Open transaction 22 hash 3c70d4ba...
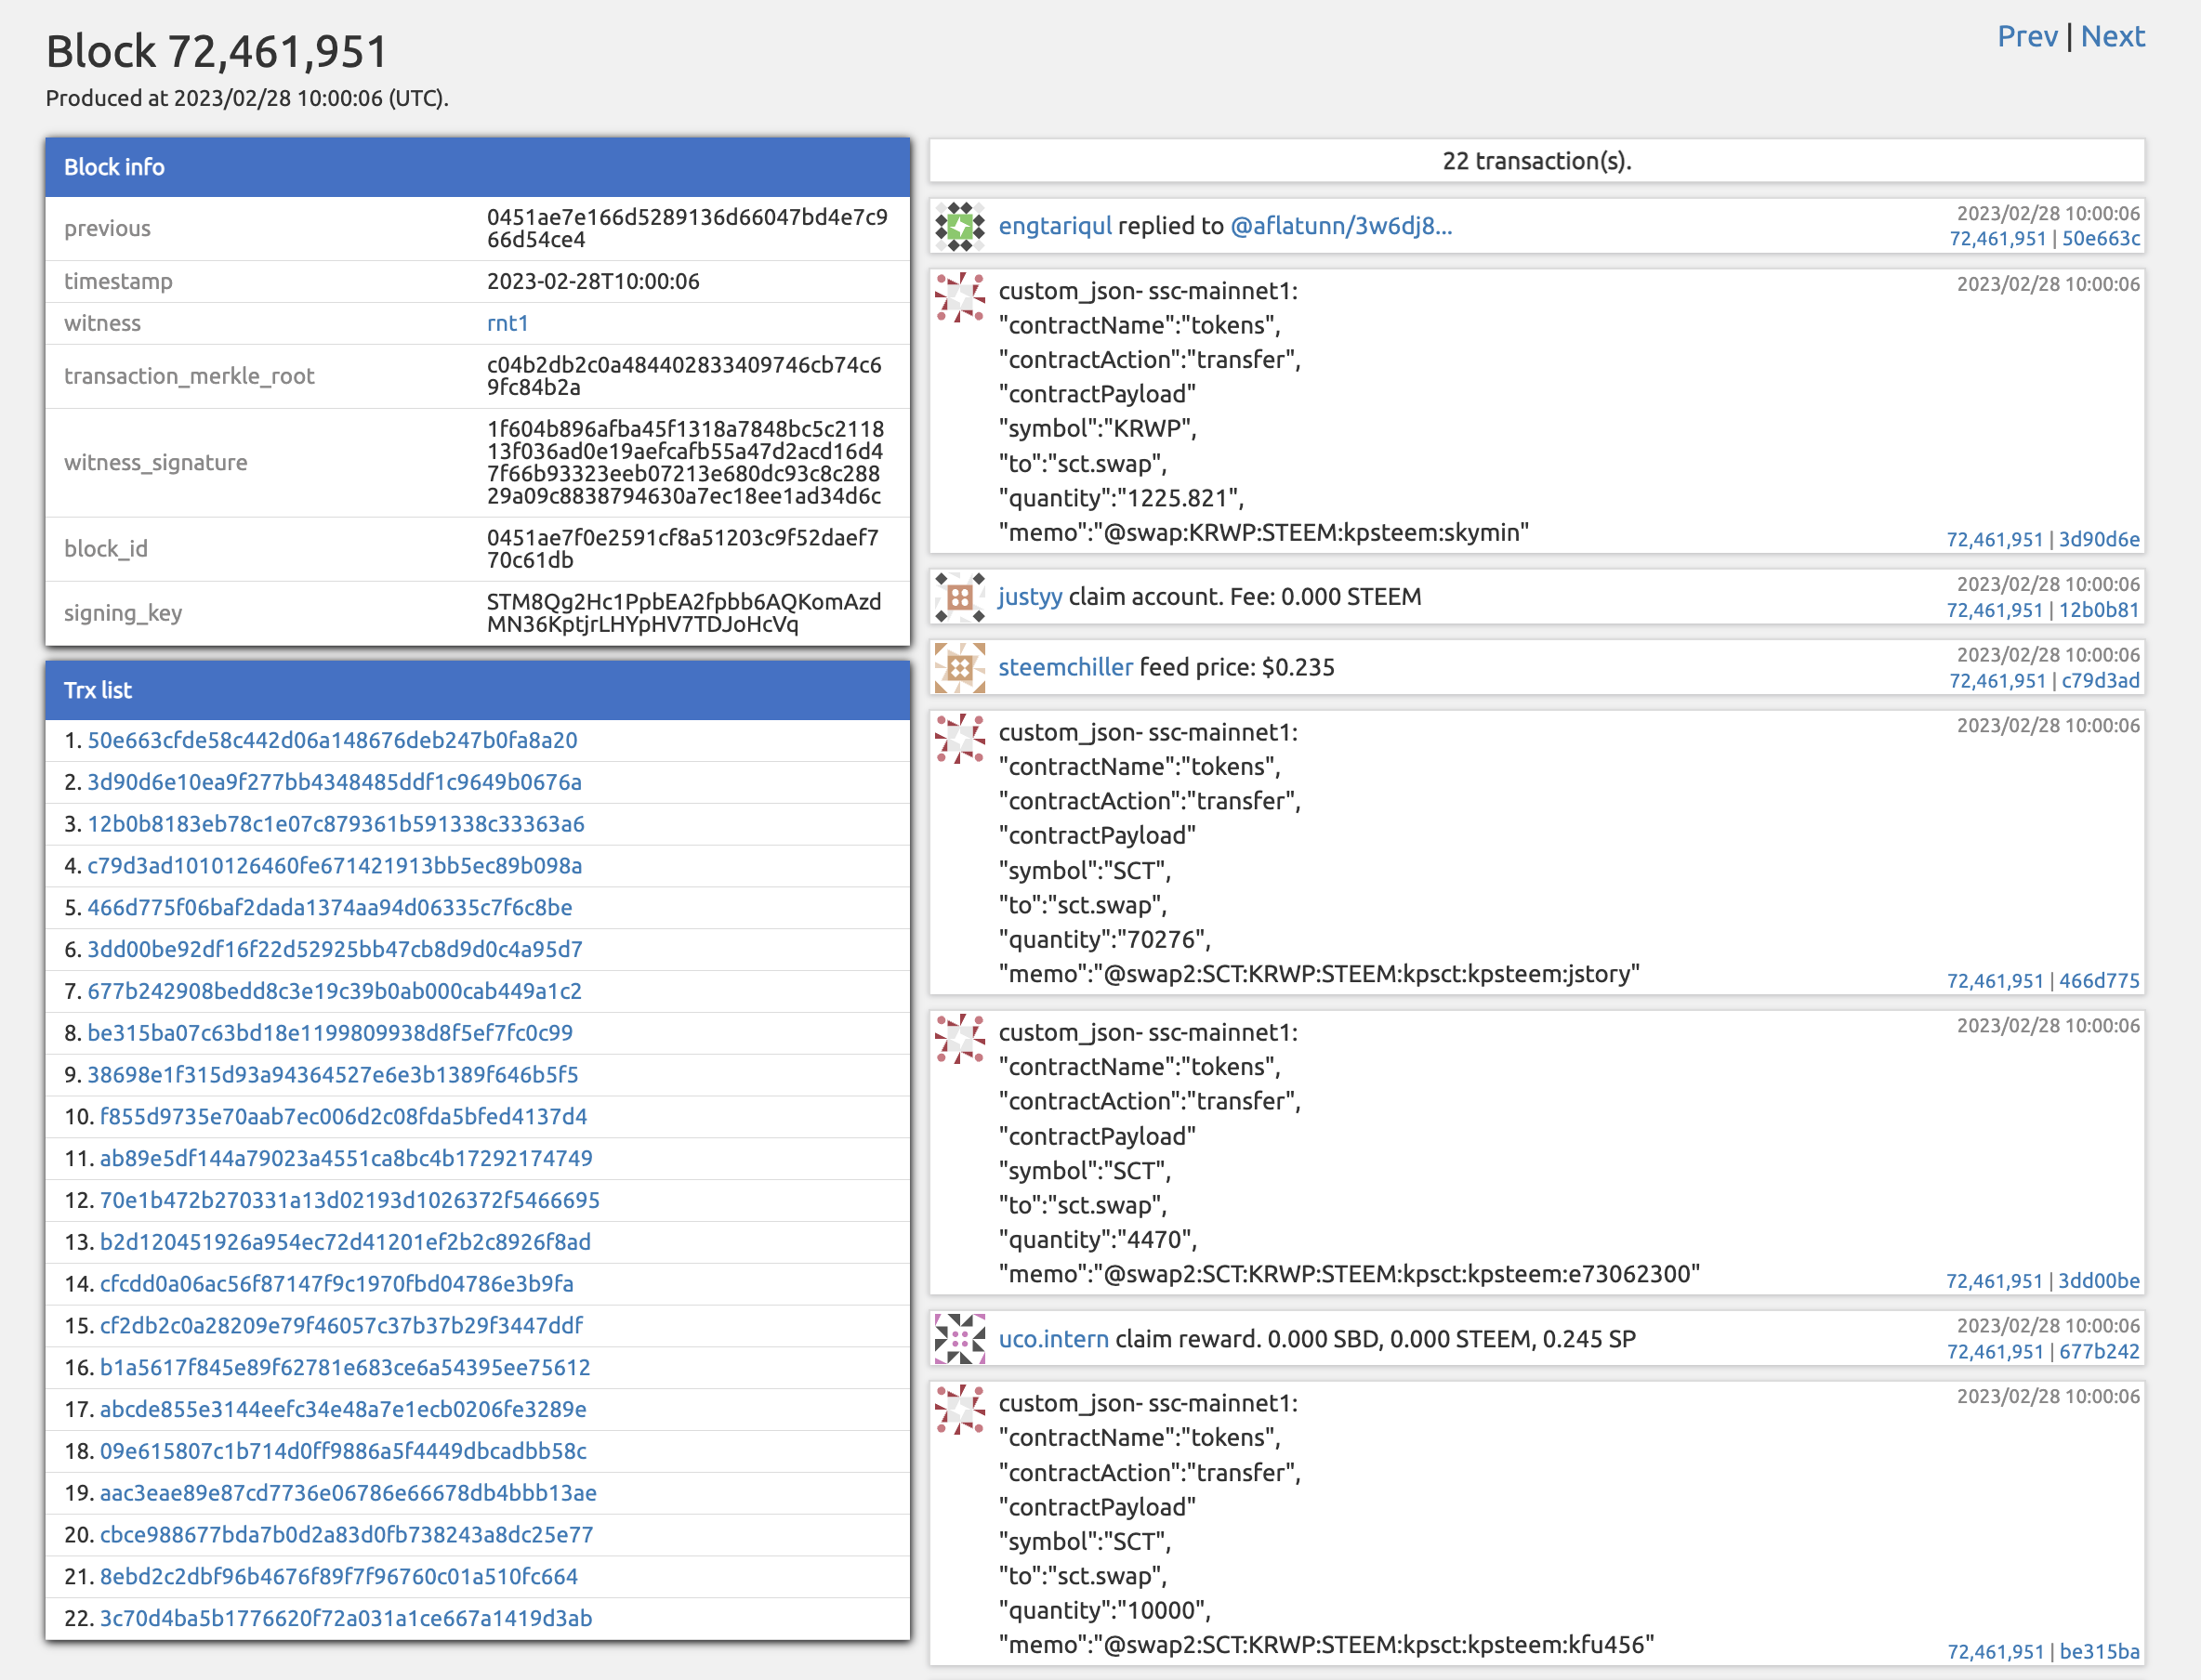Viewport: 2201px width, 1680px height. (345, 1618)
